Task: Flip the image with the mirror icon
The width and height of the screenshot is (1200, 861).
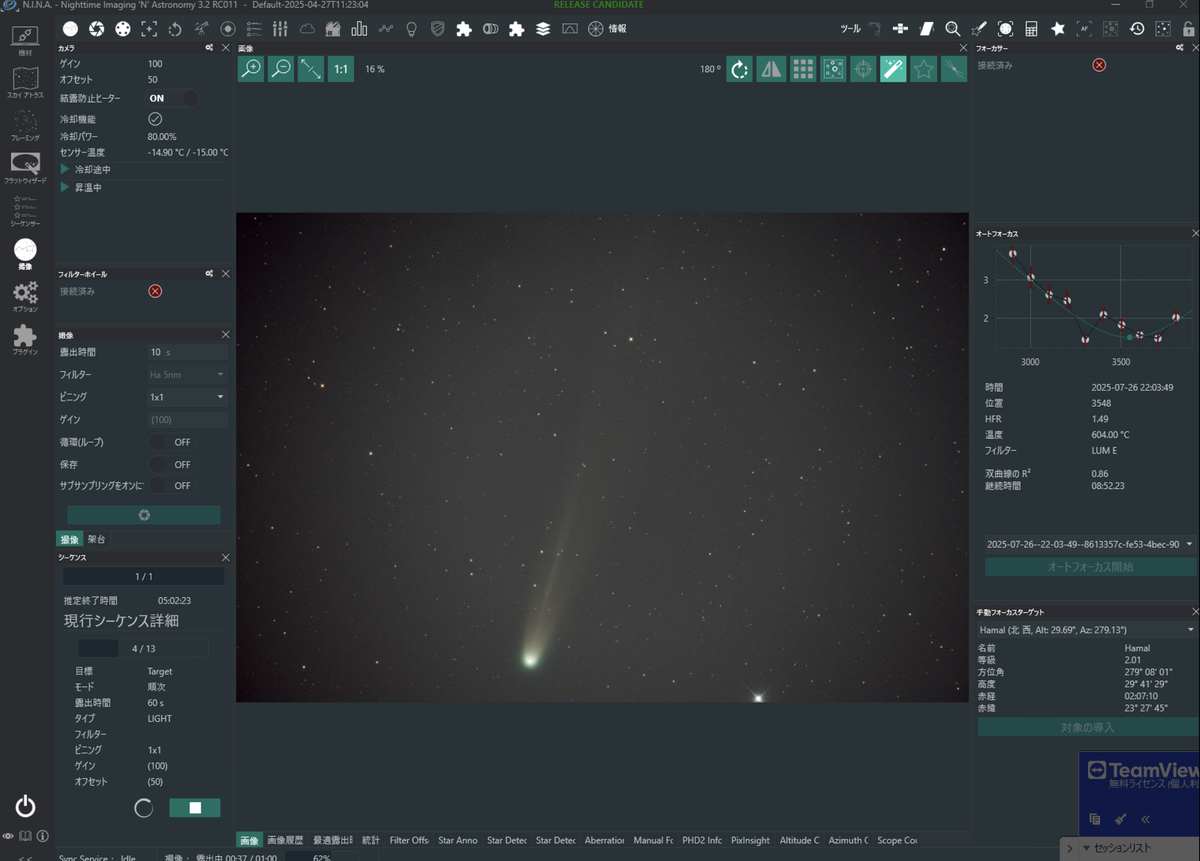Action: tap(770, 69)
